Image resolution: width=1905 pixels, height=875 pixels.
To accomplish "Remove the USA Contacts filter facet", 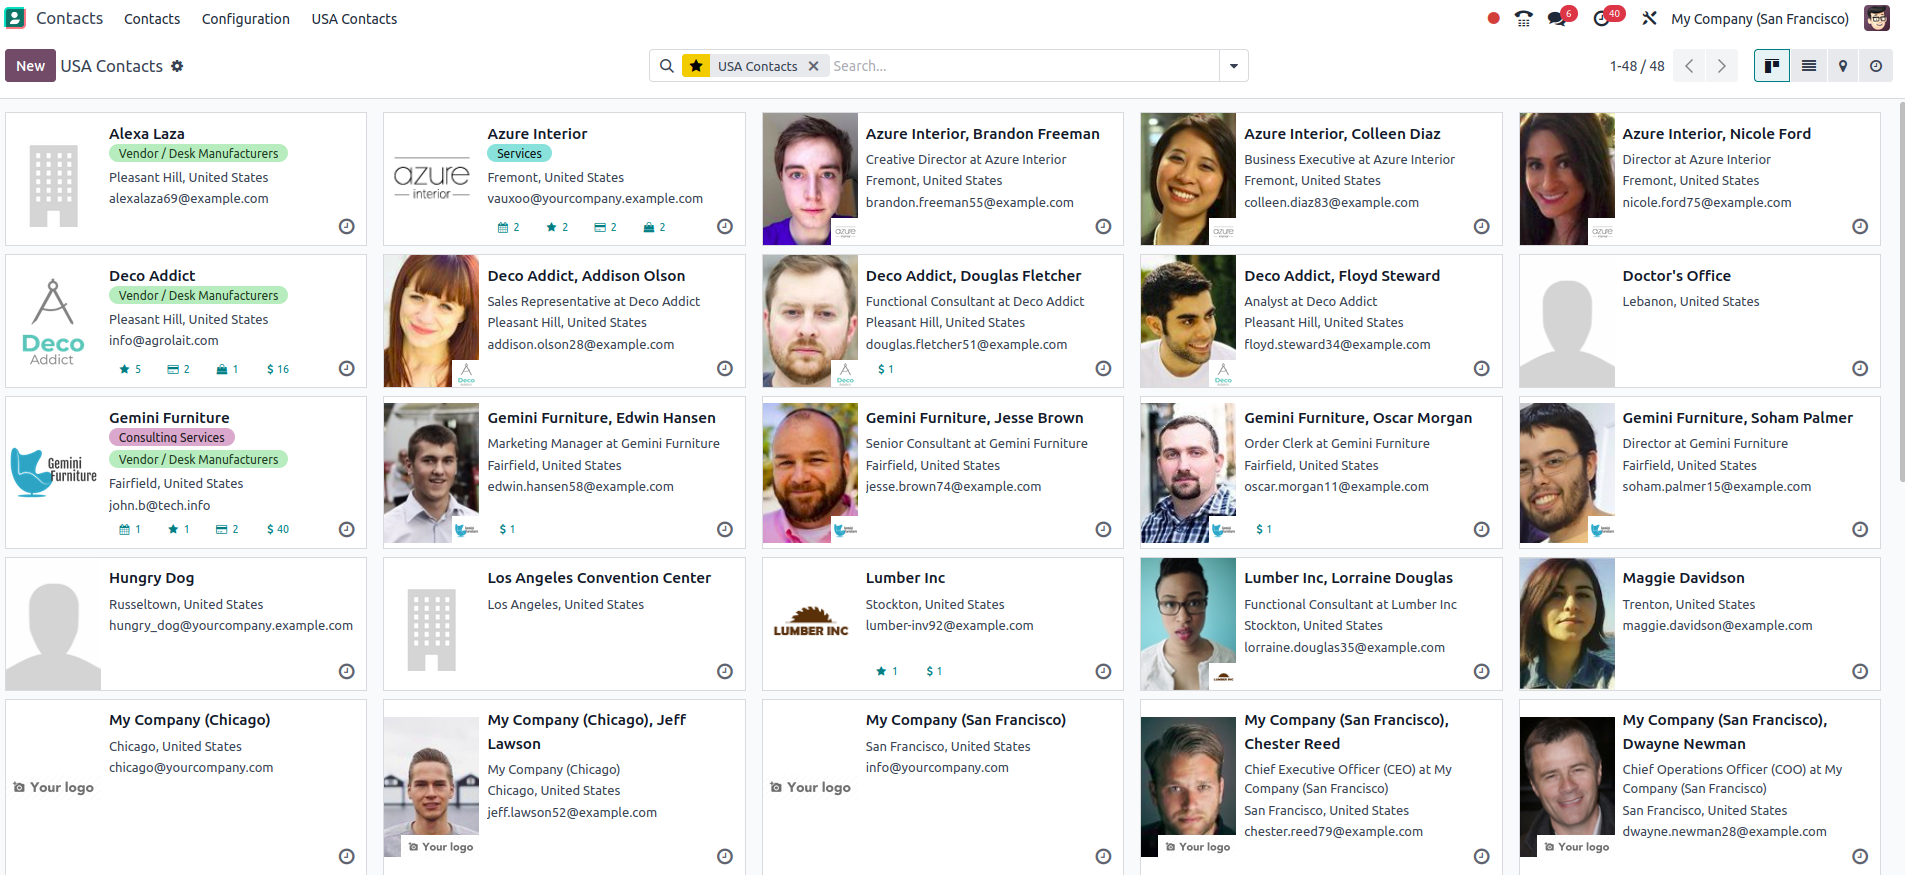I will [x=813, y=66].
